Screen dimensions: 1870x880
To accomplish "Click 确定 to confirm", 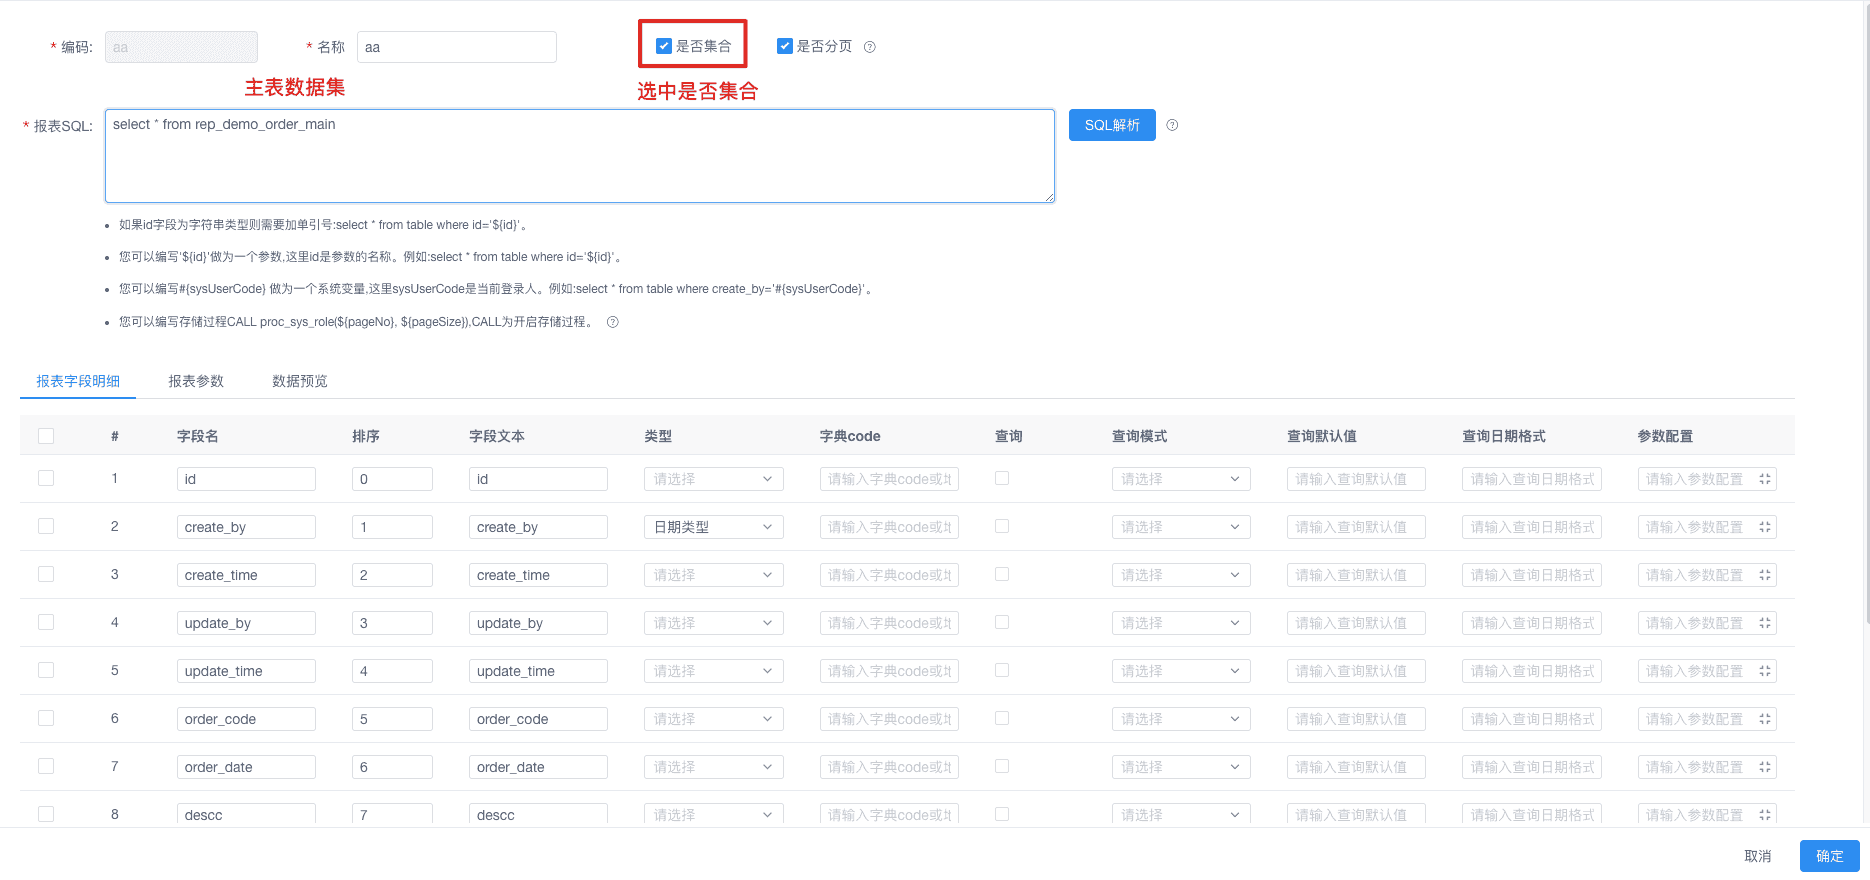I will click(x=1830, y=856).
